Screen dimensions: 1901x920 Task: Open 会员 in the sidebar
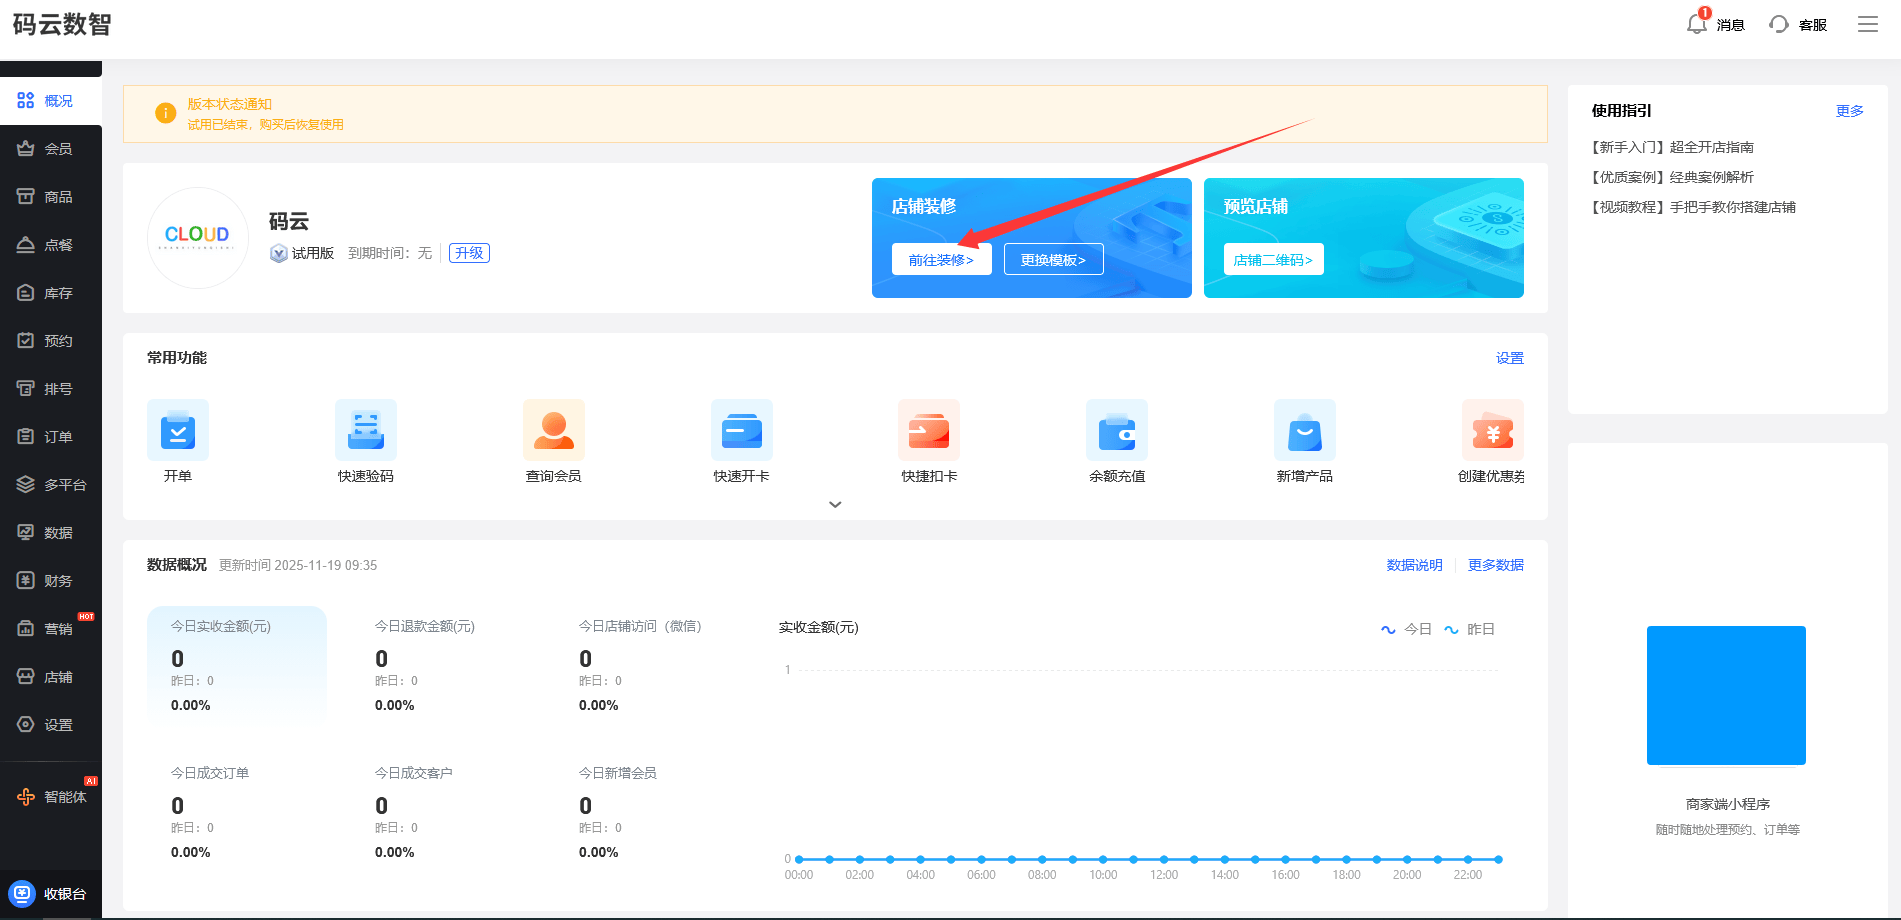(x=51, y=149)
